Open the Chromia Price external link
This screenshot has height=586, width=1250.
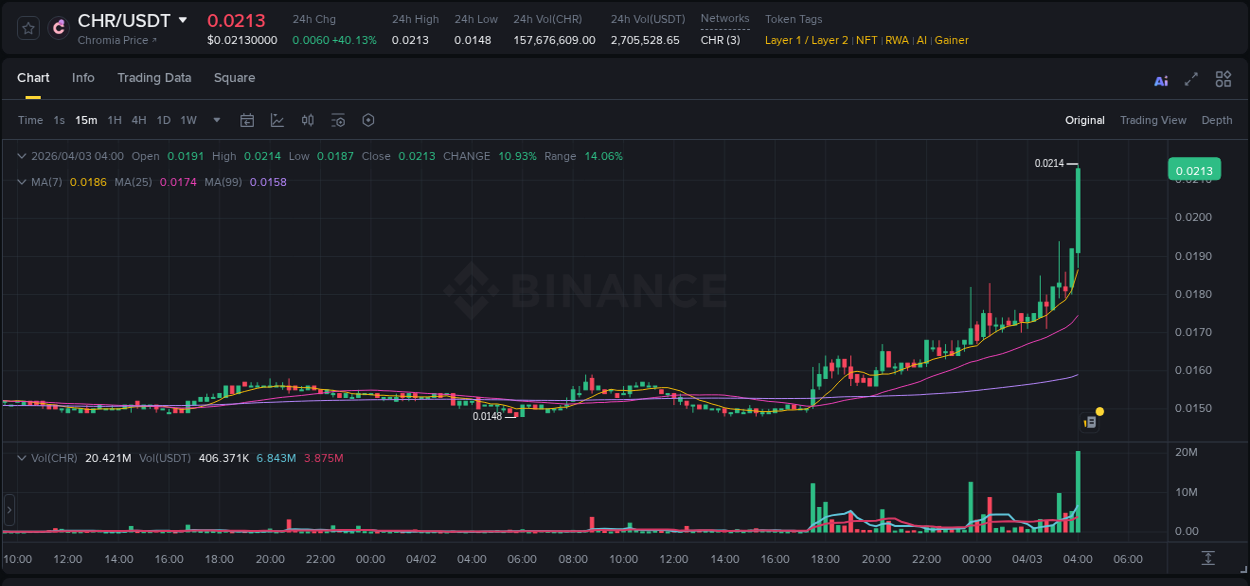coord(116,40)
